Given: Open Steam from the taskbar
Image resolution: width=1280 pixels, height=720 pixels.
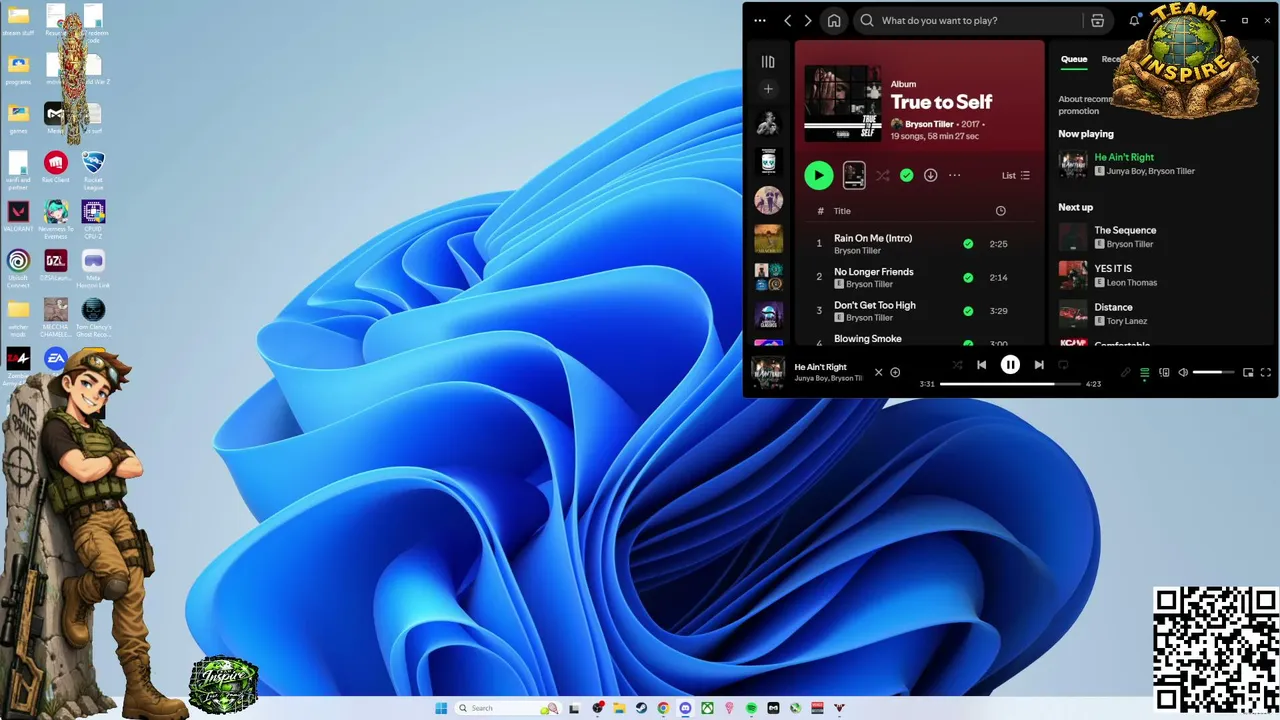Looking at the screenshot, I should pyautogui.click(x=641, y=708).
